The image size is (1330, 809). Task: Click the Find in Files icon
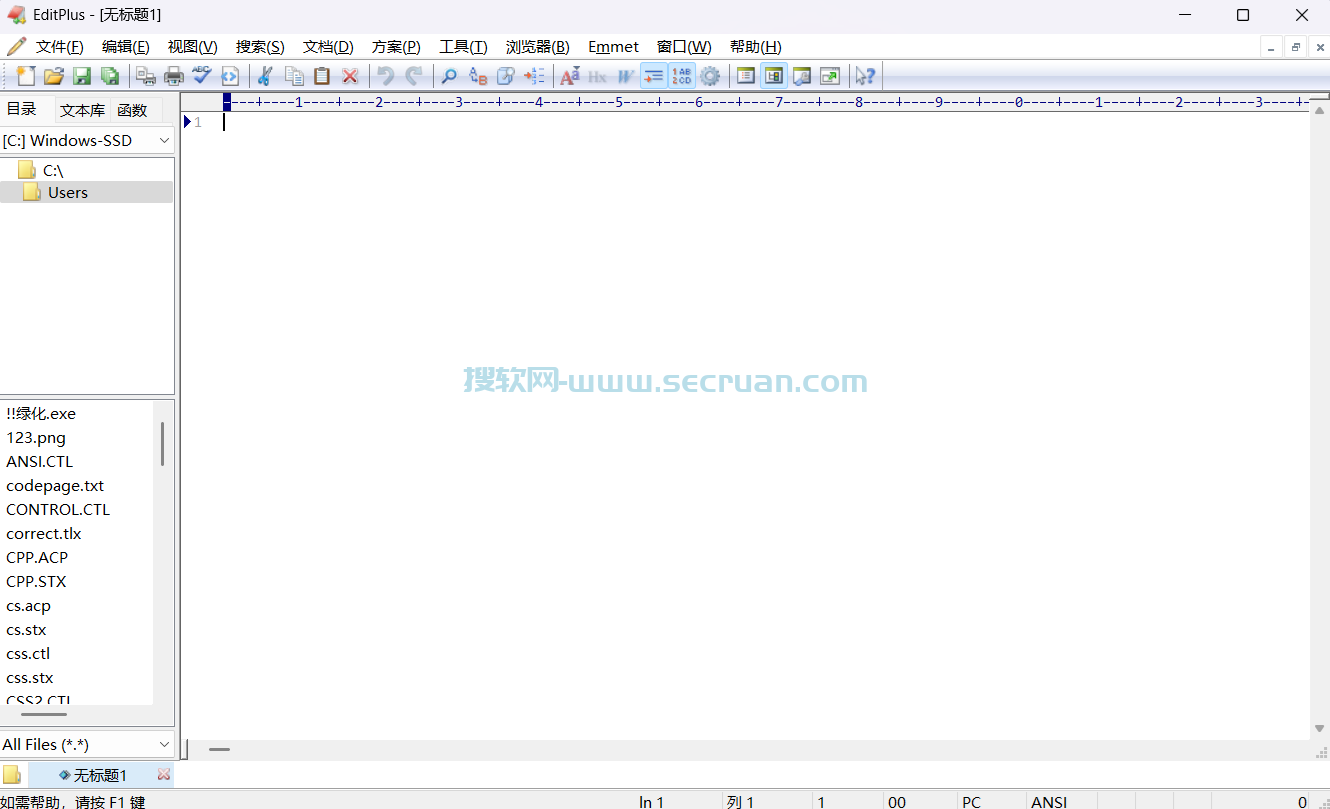(x=506, y=76)
